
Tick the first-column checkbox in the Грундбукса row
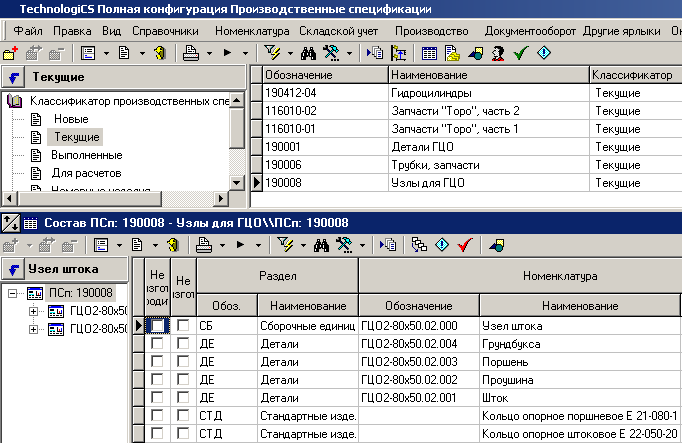(x=157, y=343)
